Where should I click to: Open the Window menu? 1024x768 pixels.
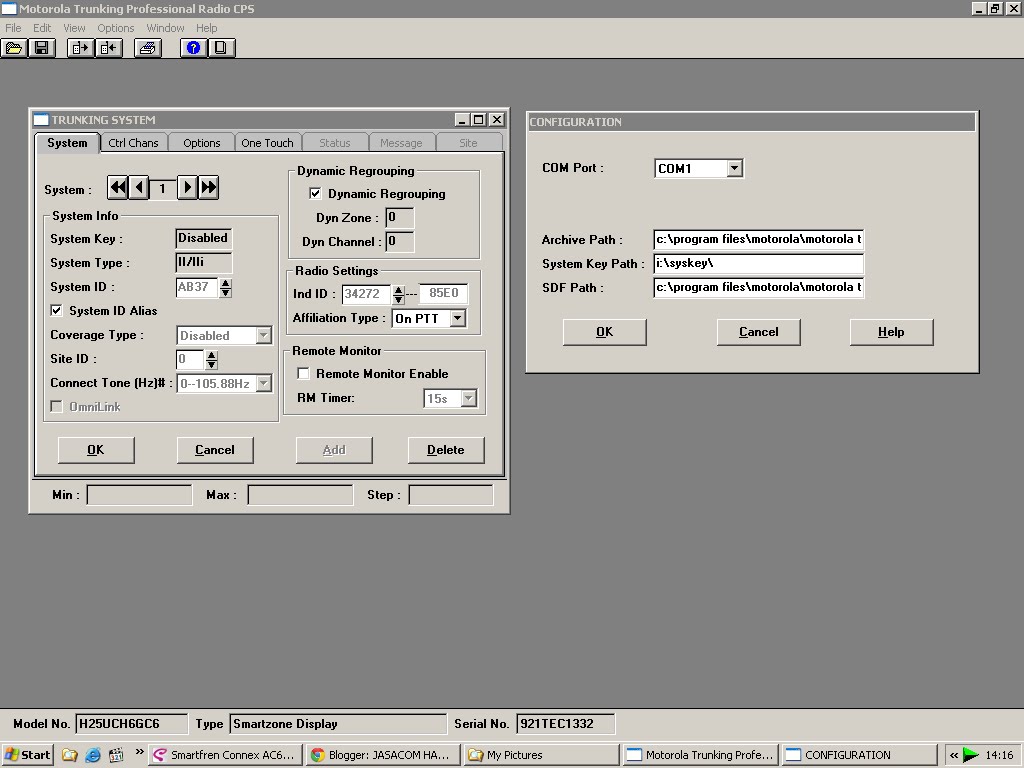point(165,28)
